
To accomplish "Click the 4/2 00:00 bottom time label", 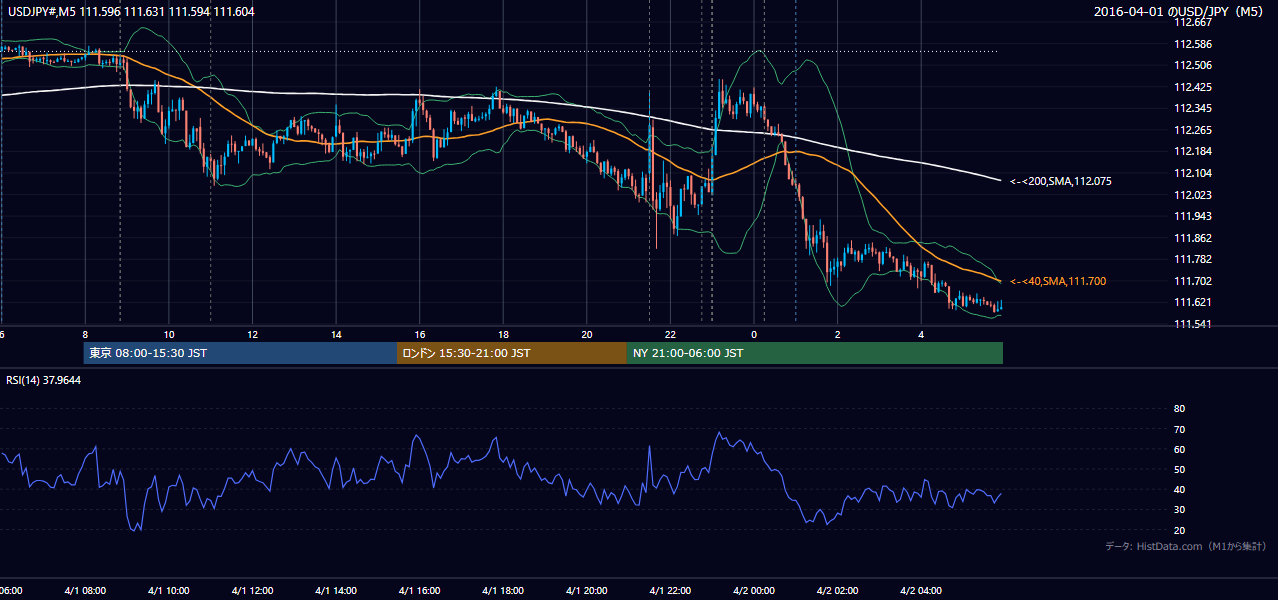I will [x=753, y=591].
